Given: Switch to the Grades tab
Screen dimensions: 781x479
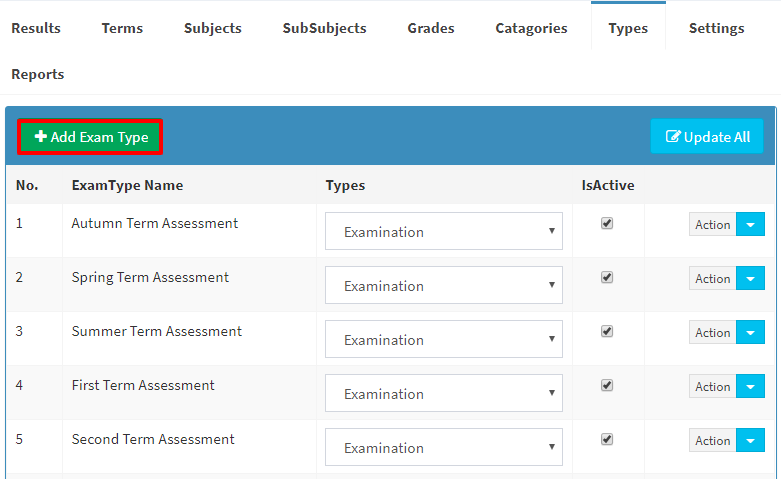Looking at the screenshot, I should click(431, 28).
